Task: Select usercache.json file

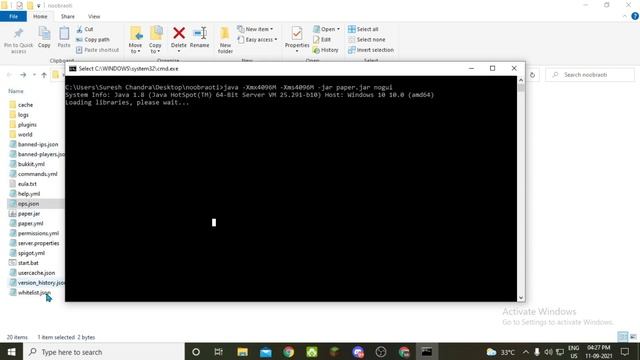Action: [32, 273]
